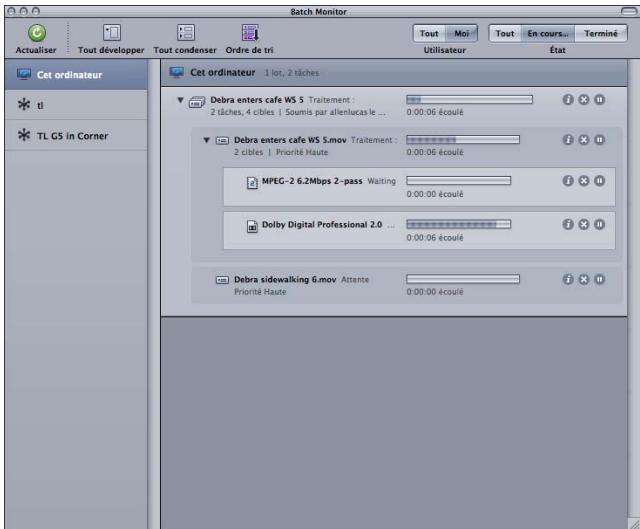Image resolution: width=640 pixels, height=529 pixels.
Task: Show info for Dolby Digital Professional 2.0
Action: (x=568, y=224)
